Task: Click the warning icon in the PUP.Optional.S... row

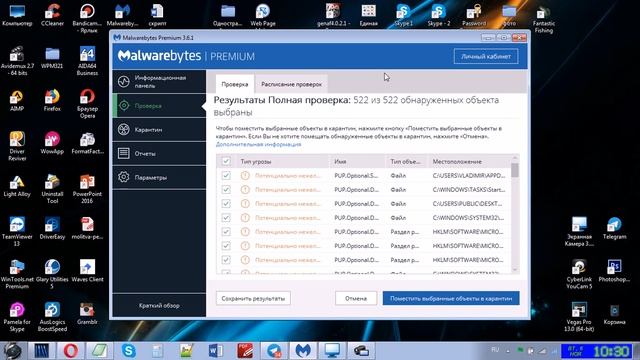Action: [x=245, y=176]
